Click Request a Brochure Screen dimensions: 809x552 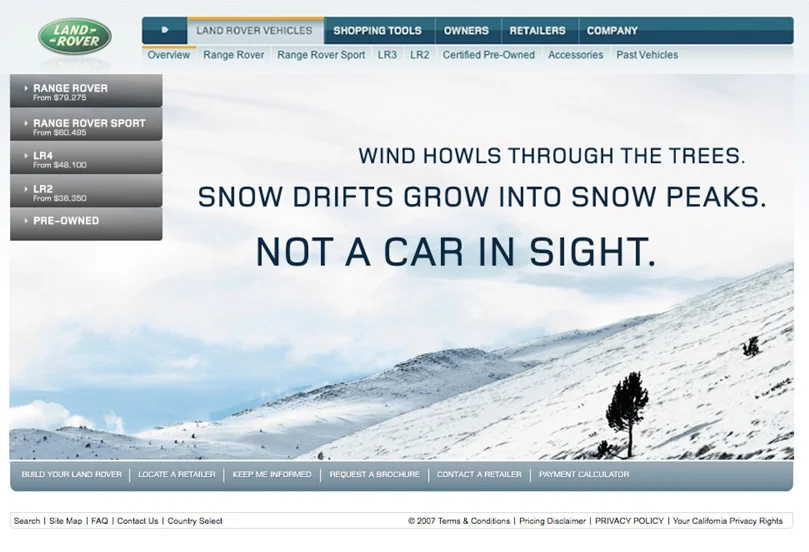tap(375, 475)
